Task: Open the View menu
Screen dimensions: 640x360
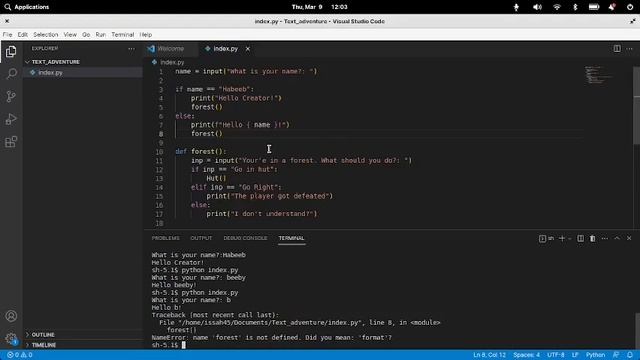Action: click(x=70, y=35)
